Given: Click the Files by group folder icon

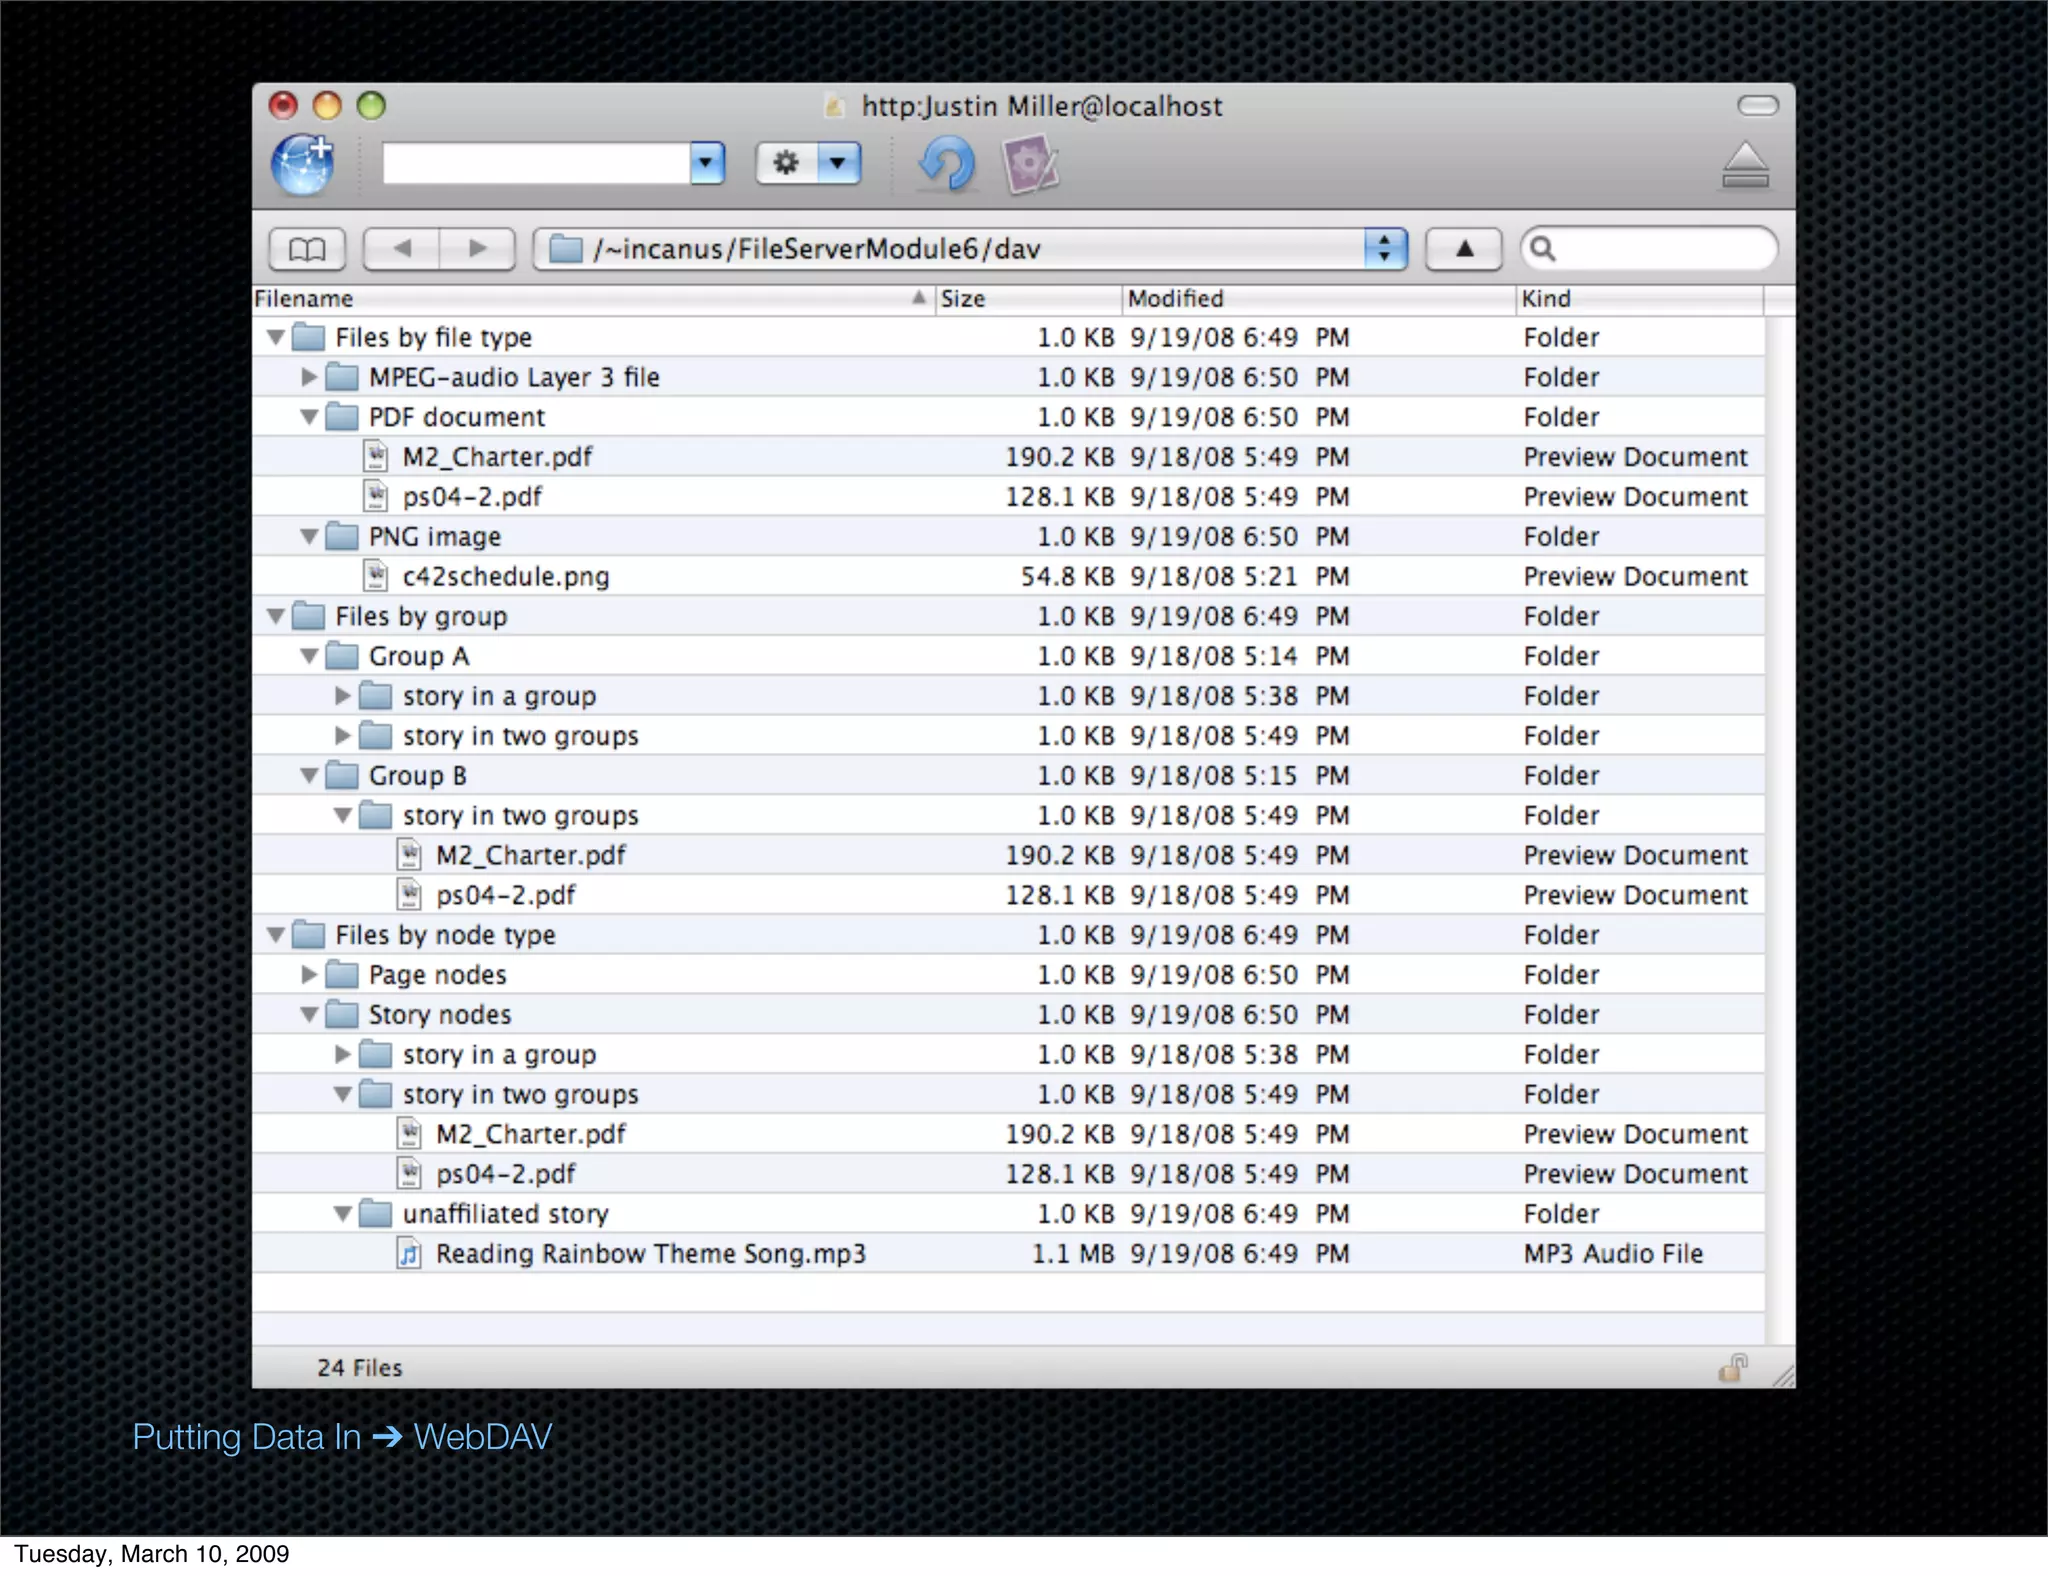Looking at the screenshot, I should (309, 617).
